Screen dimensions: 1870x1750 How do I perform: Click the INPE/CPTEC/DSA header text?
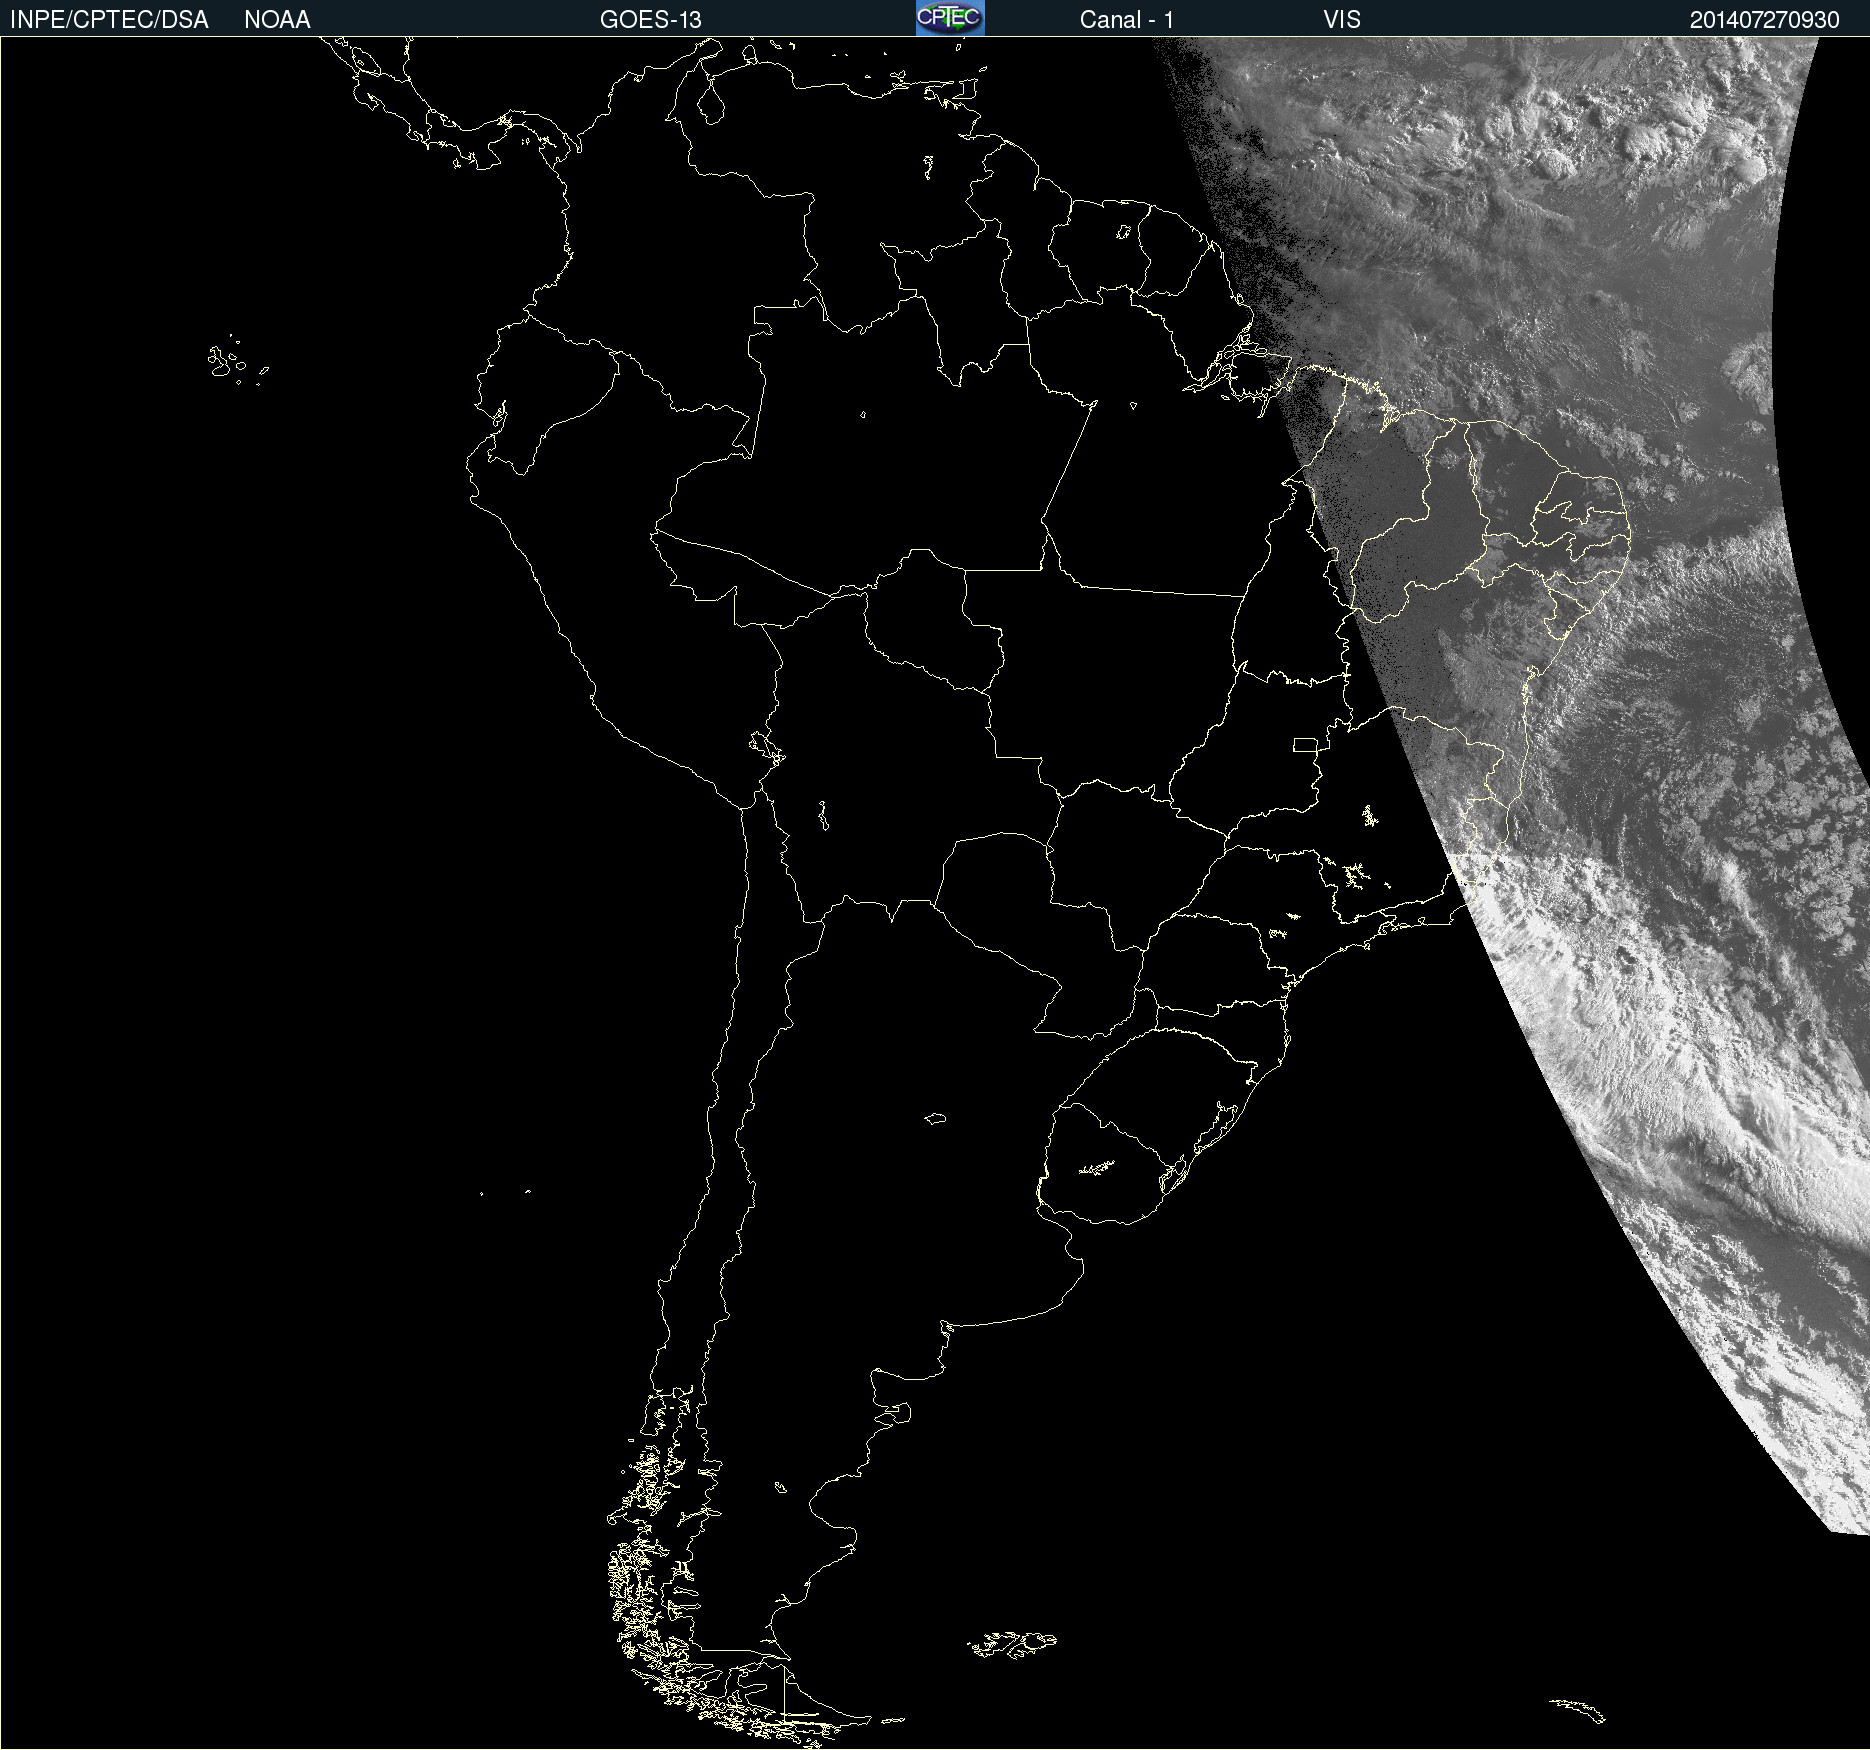point(109,20)
